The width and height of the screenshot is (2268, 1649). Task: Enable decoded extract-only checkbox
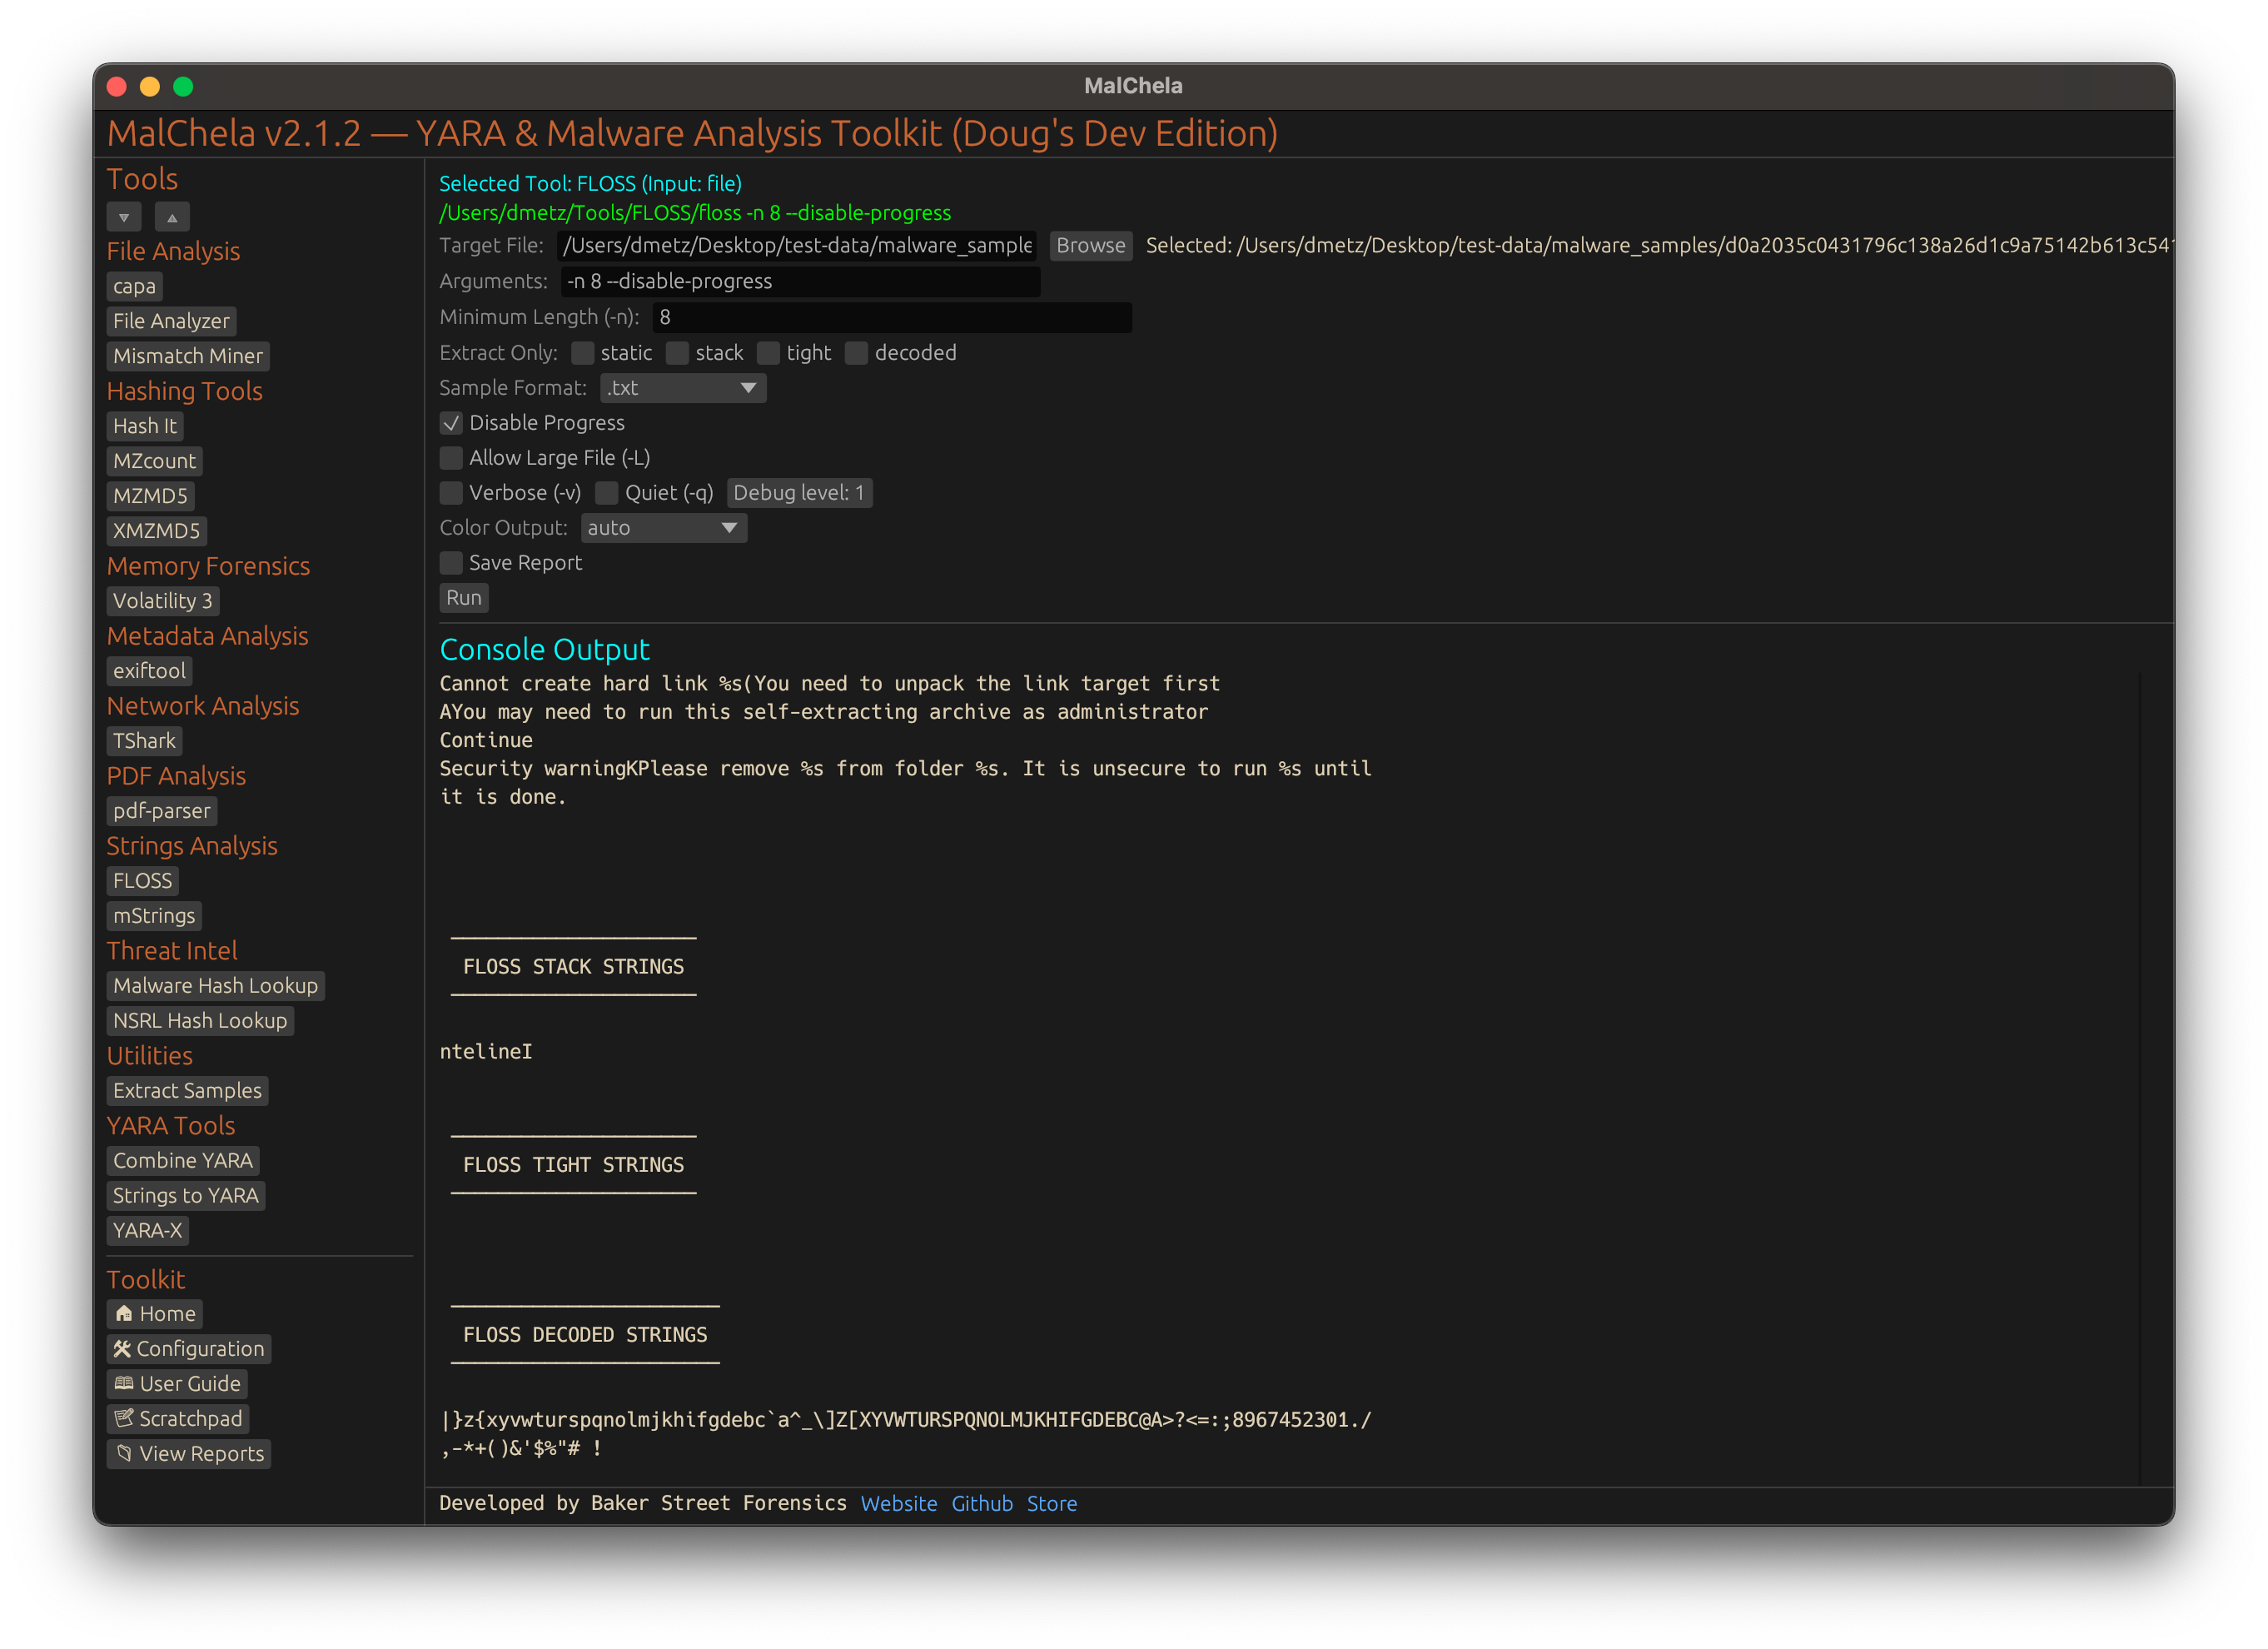[x=857, y=353]
